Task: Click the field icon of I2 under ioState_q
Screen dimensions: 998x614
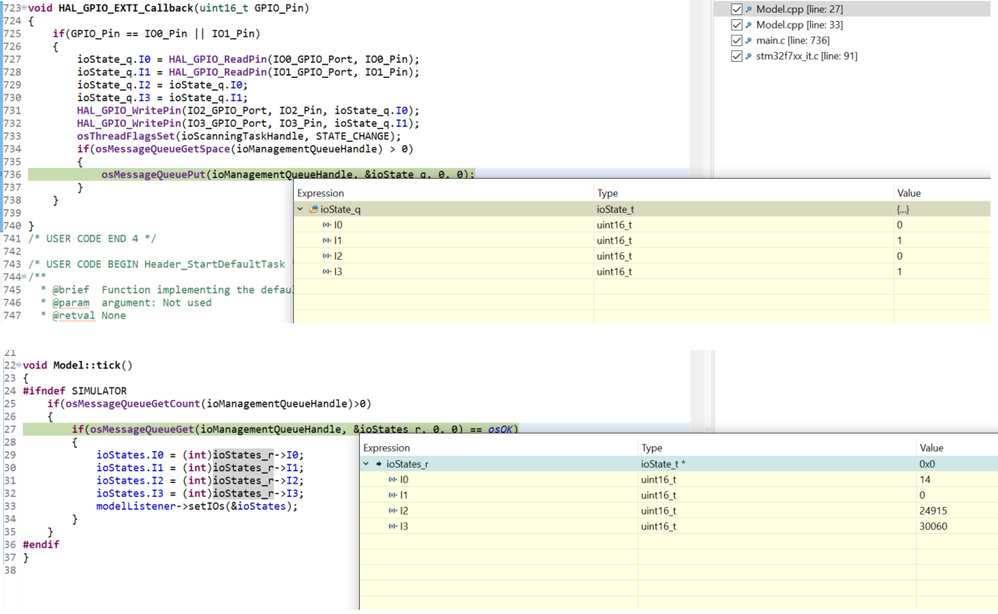Action: [327, 256]
